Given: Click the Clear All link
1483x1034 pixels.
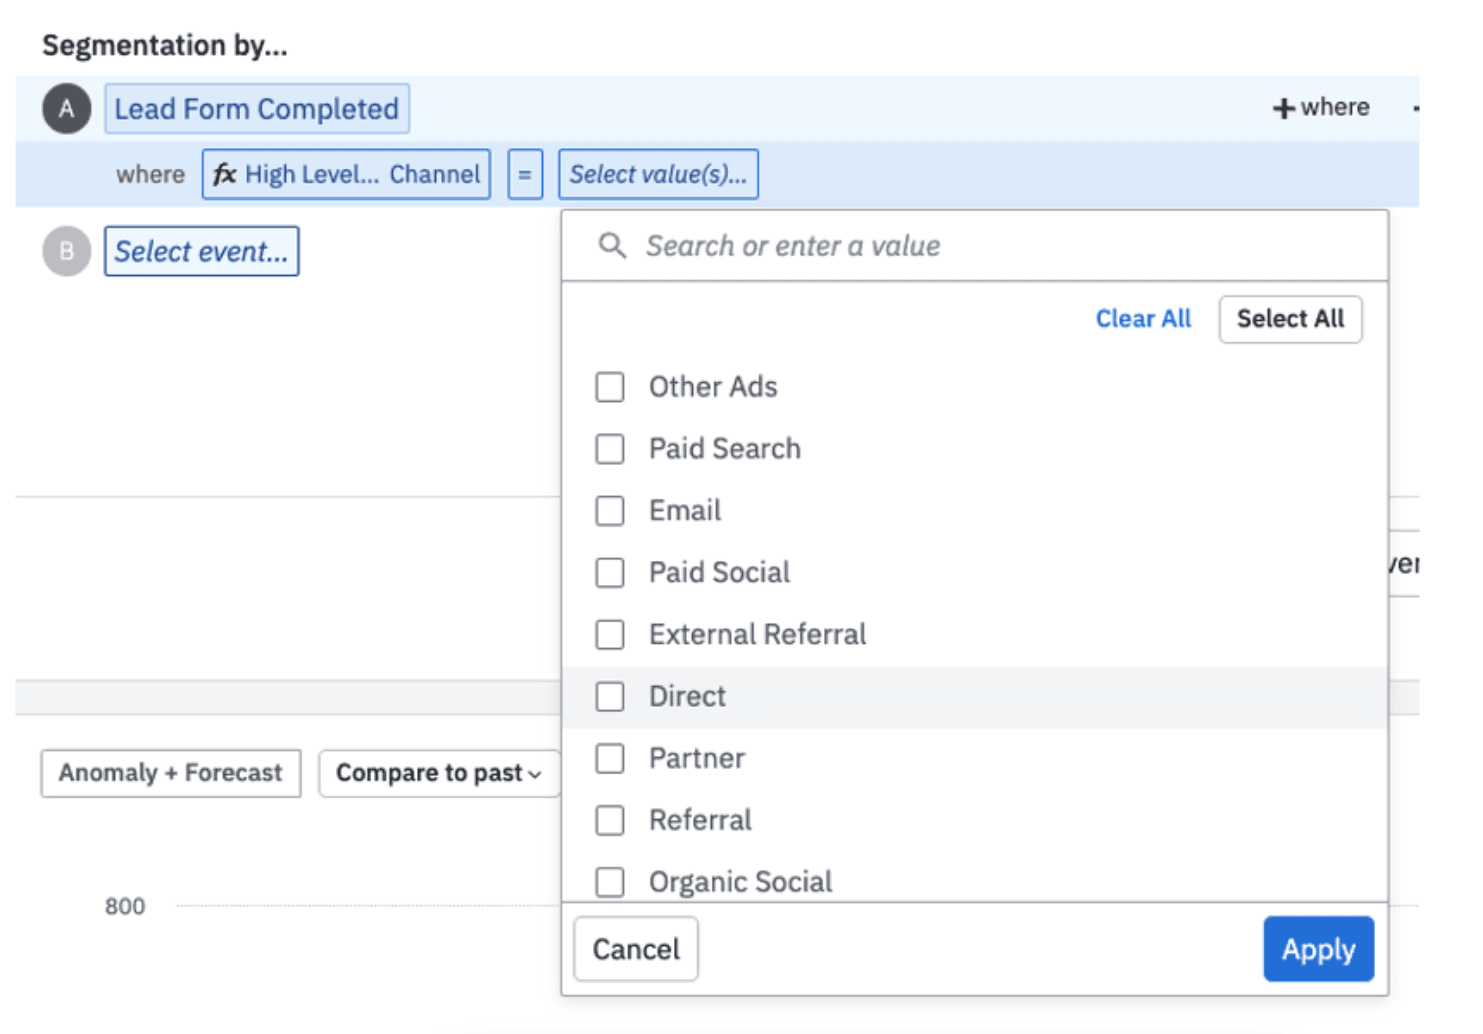Looking at the screenshot, I should (1143, 318).
